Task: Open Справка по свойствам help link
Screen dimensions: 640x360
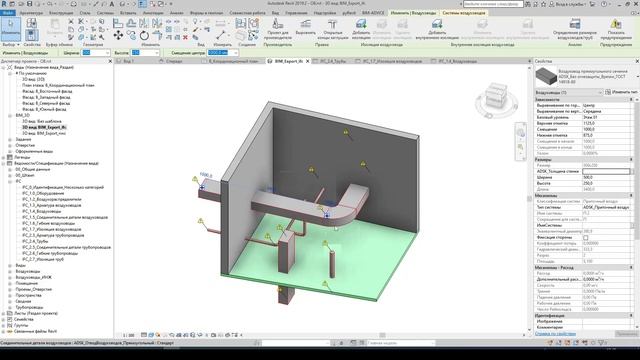Action: coord(555,333)
